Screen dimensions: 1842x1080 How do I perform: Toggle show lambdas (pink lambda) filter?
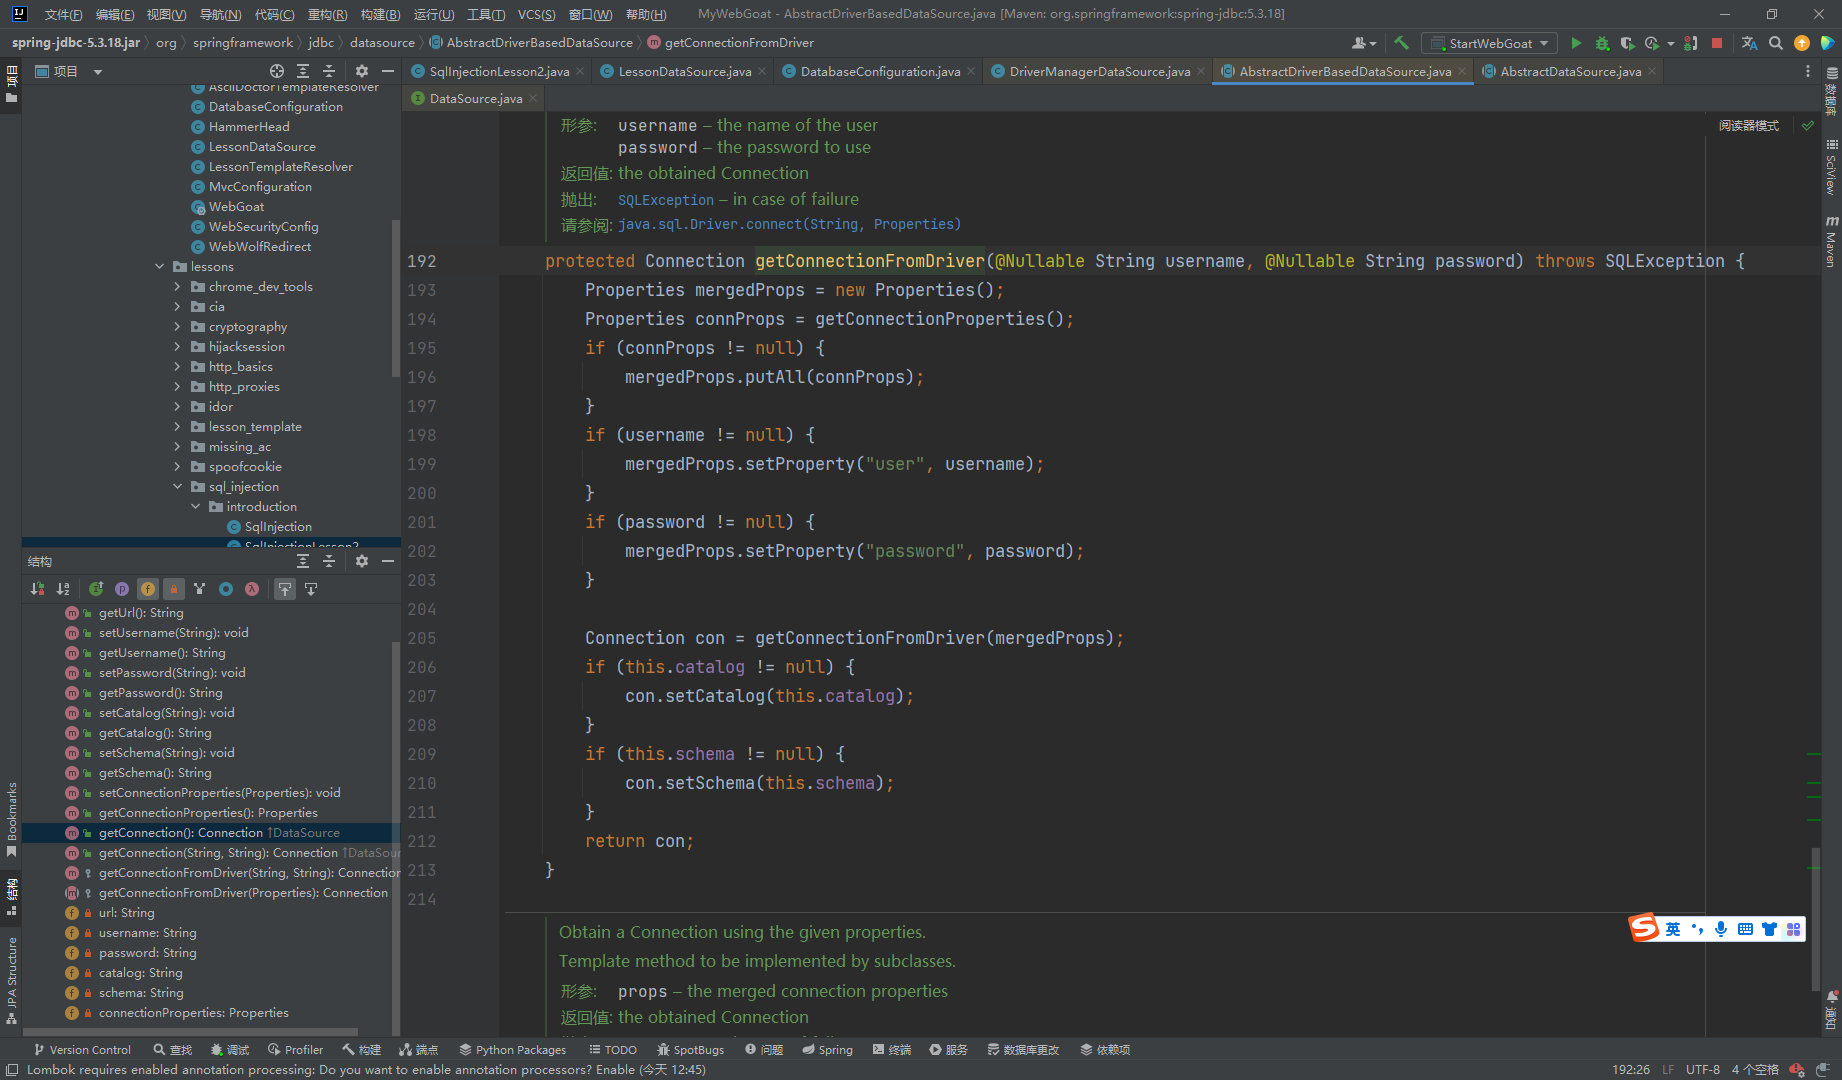tap(252, 589)
